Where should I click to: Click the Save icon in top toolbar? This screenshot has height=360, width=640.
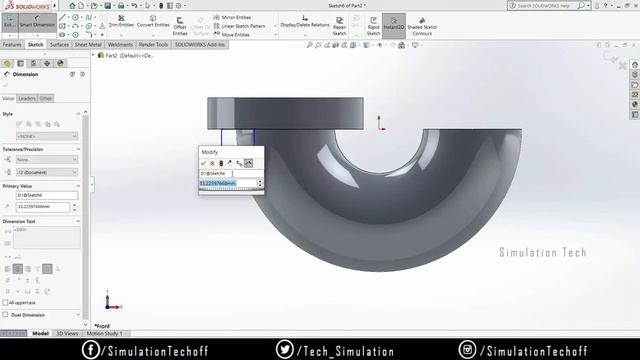pos(107,6)
